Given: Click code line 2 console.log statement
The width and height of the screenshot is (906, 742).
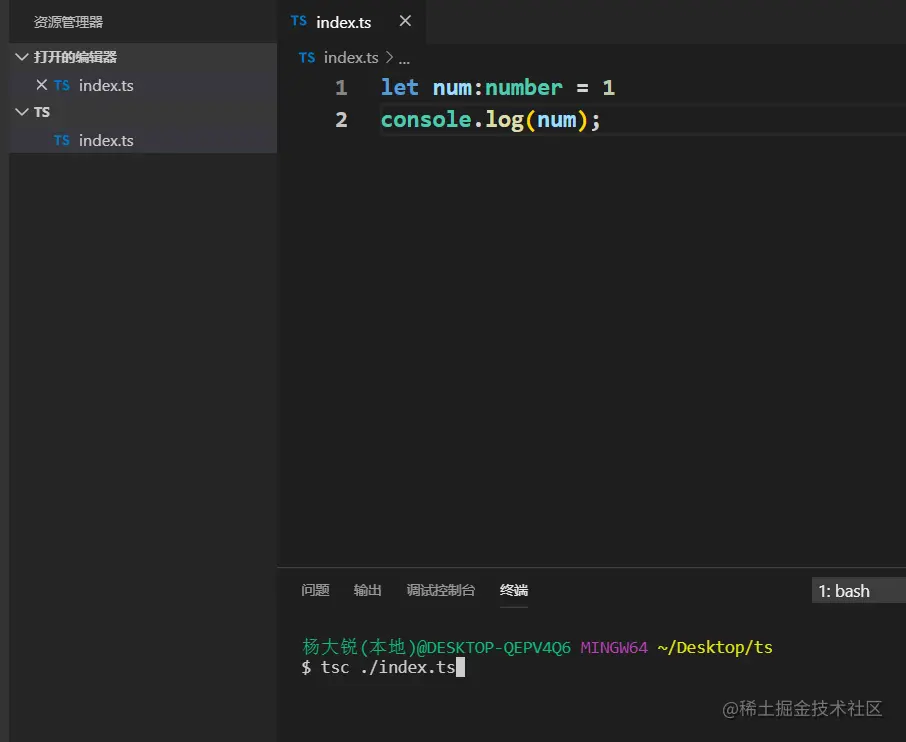Looking at the screenshot, I should pyautogui.click(x=491, y=120).
